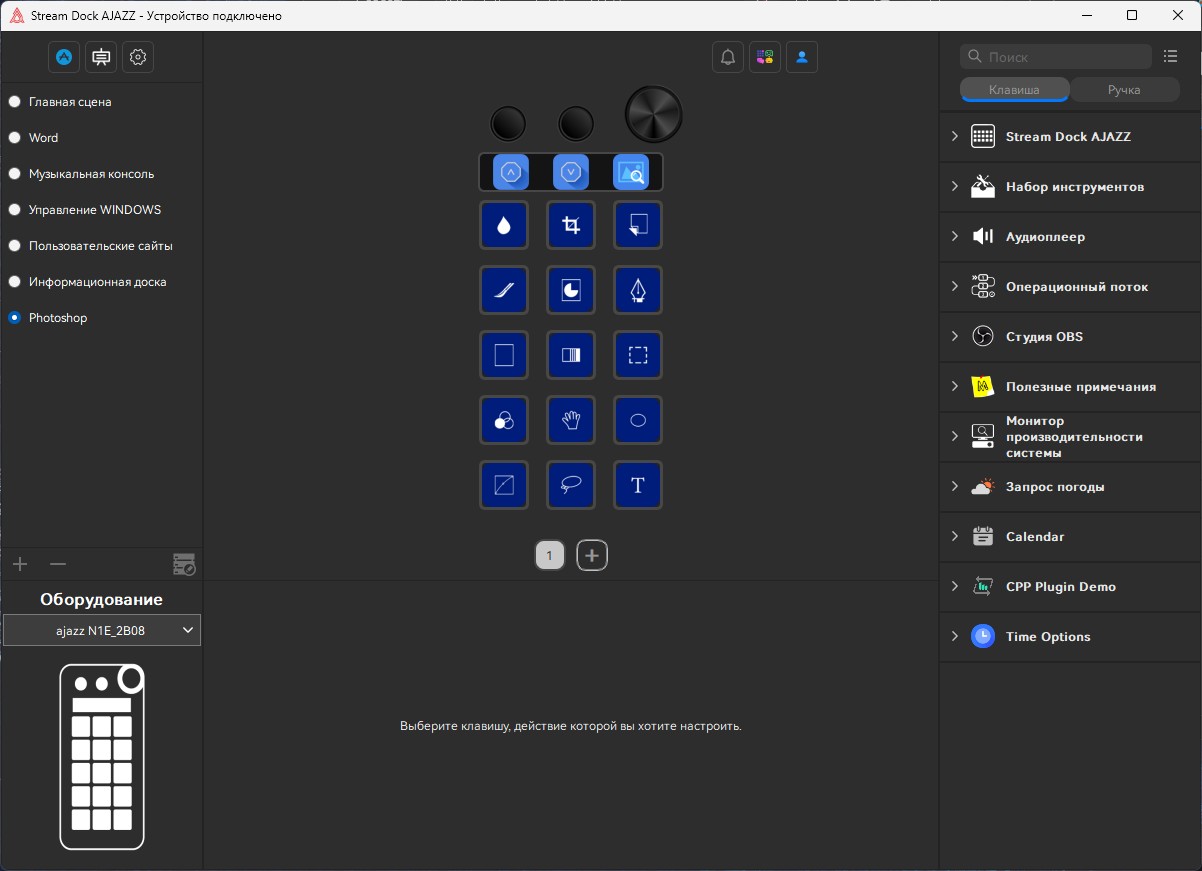Expand the Time Options category
This screenshot has height=871, width=1202.
[1070, 637]
